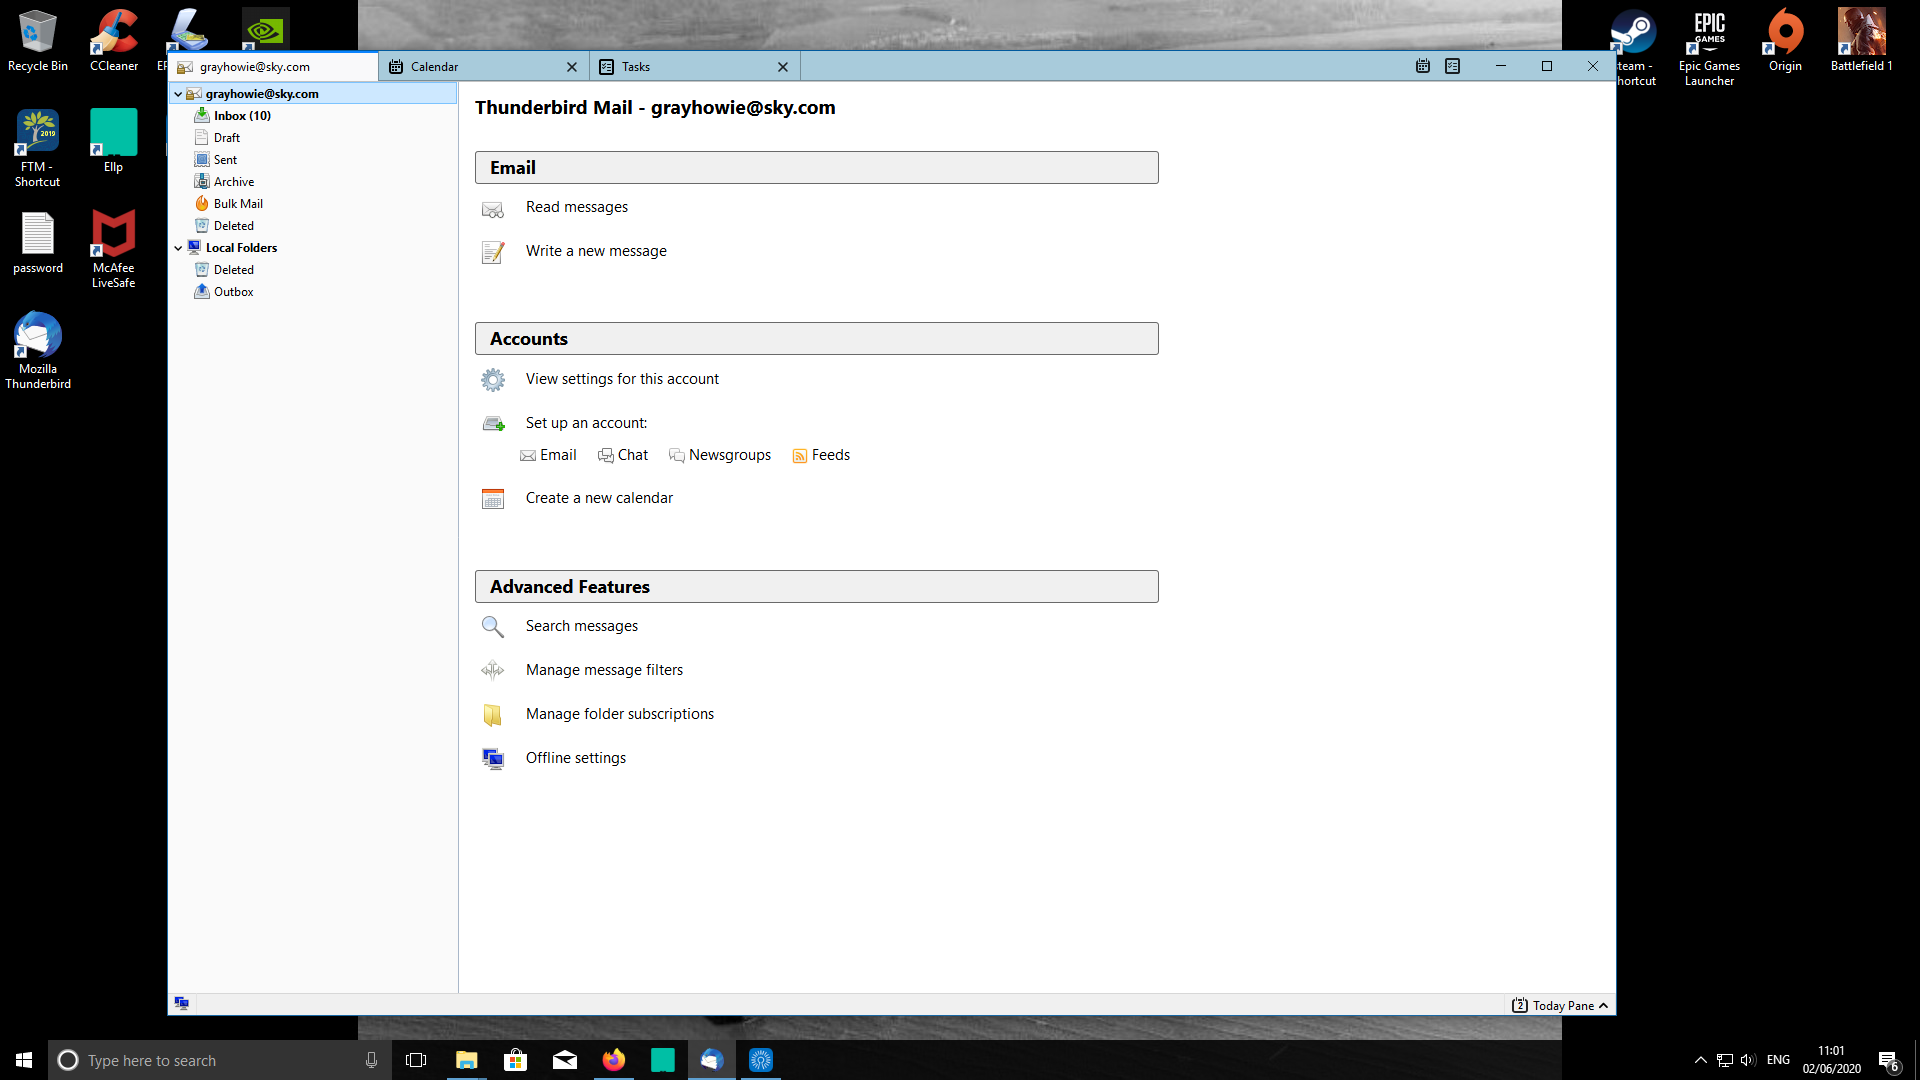Click the Search messages magnifier icon
Viewport: 1920px width, 1080px height.
pyautogui.click(x=492, y=627)
